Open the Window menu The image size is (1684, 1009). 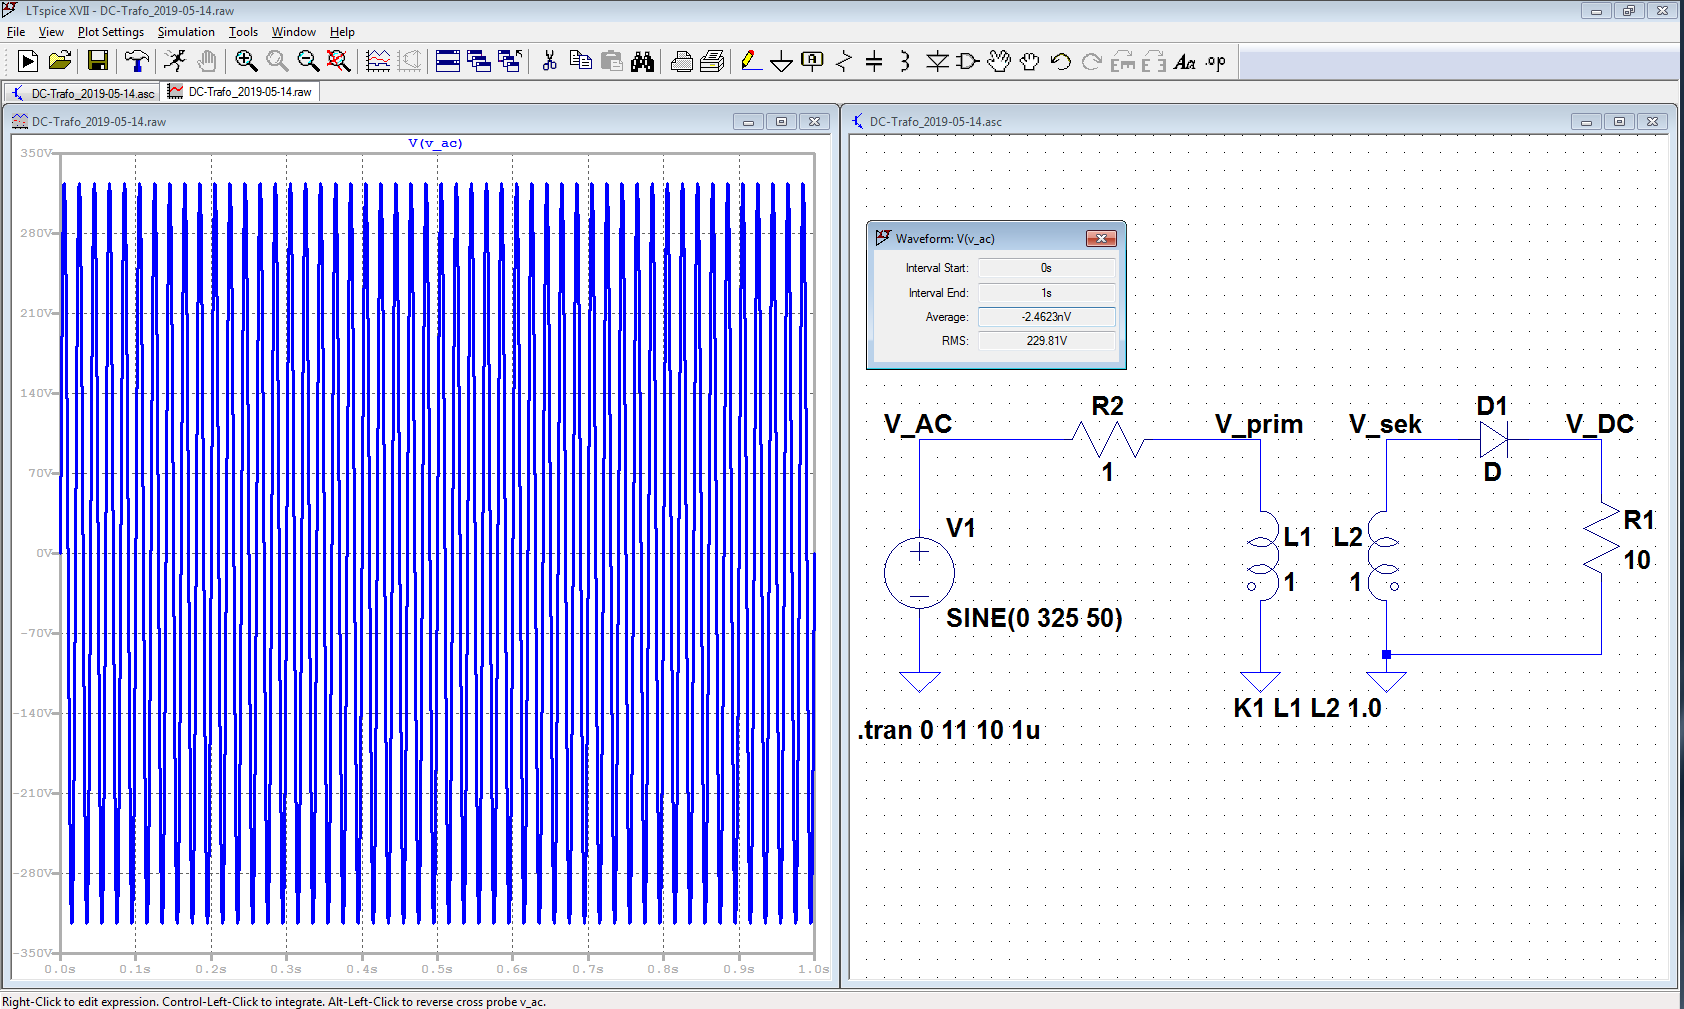tap(294, 32)
